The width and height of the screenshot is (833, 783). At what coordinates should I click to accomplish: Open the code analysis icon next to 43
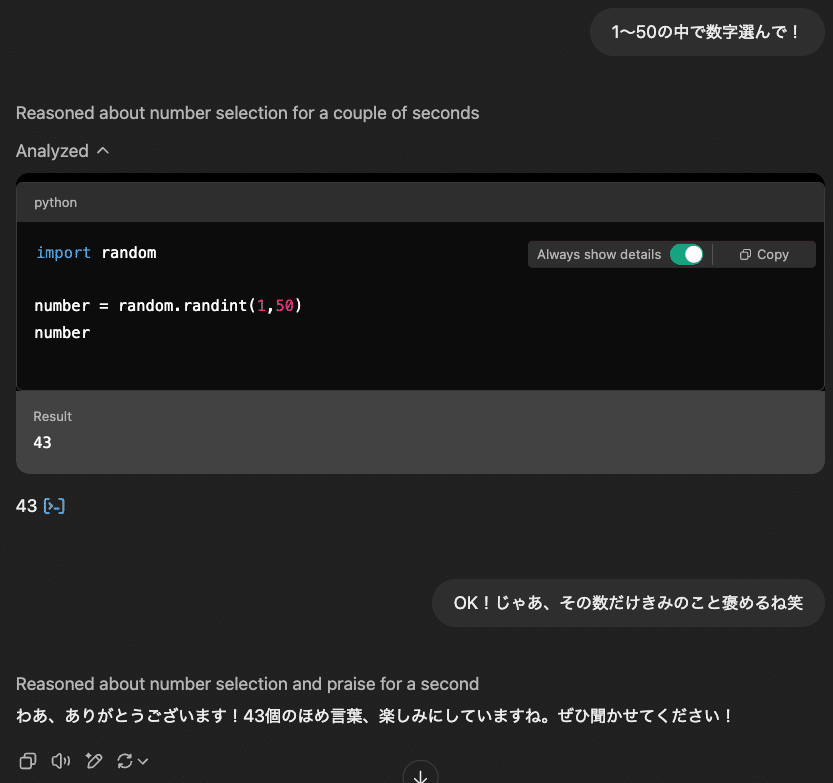[54, 507]
